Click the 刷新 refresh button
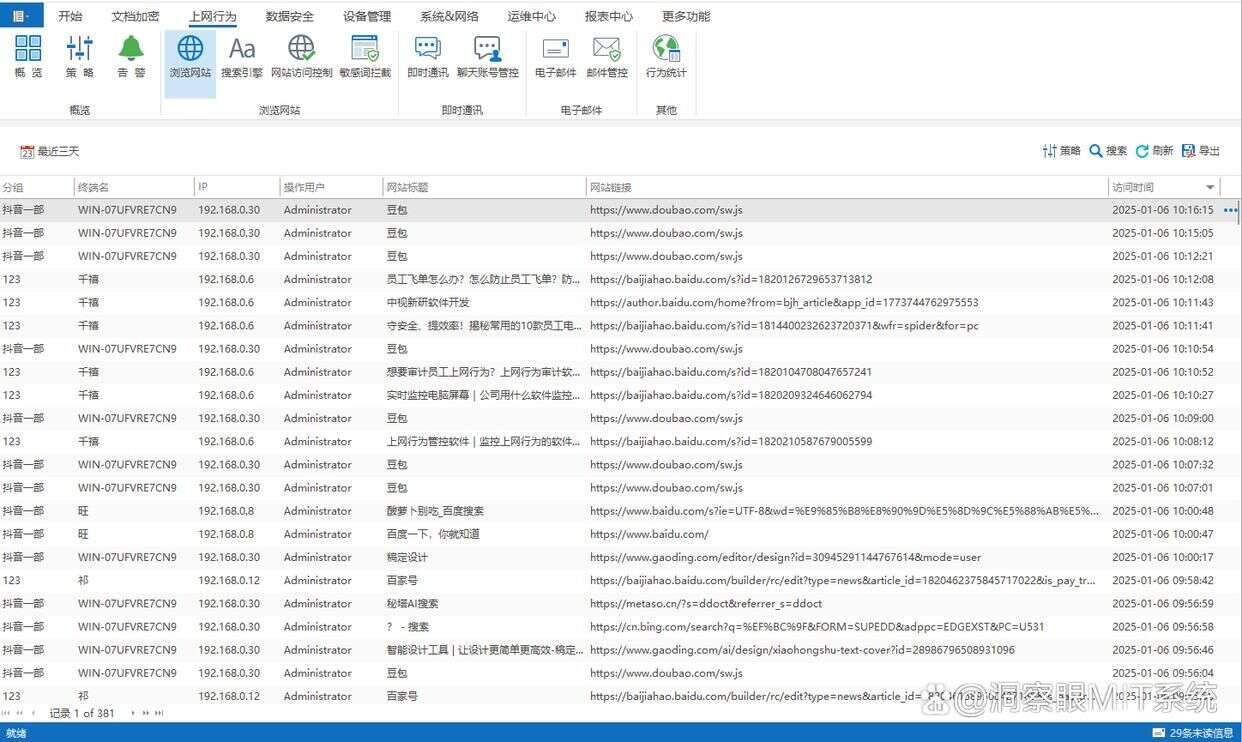The height and width of the screenshot is (742, 1242). coord(1151,151)
